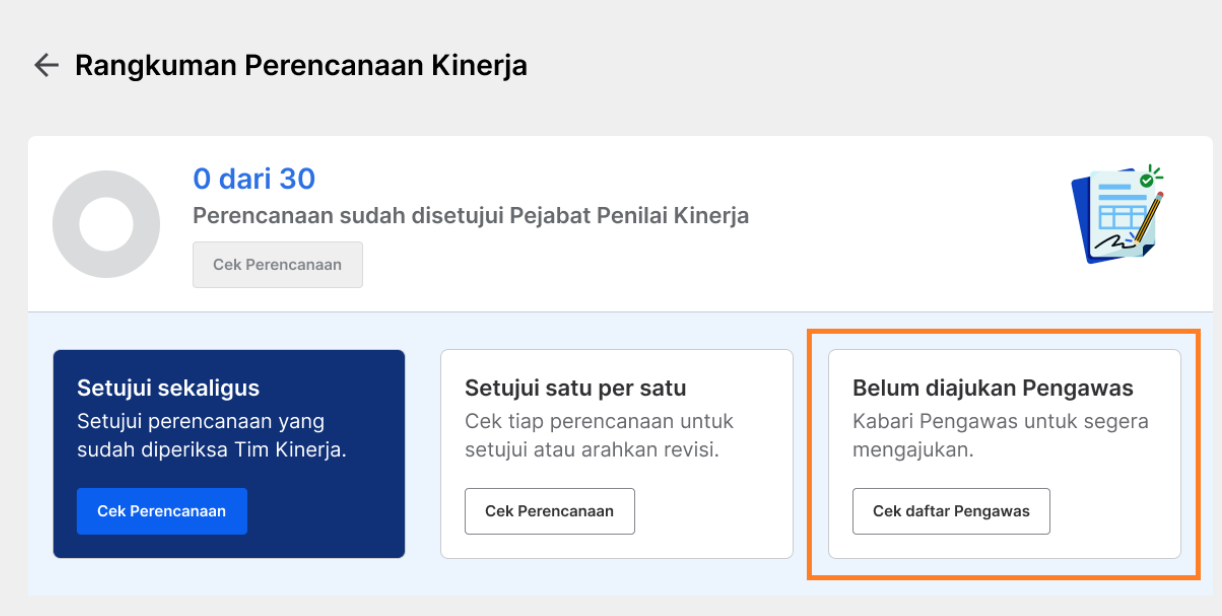
Task: Open the Cek daftar Pengawas button
Action: click(x=951, y=511)
